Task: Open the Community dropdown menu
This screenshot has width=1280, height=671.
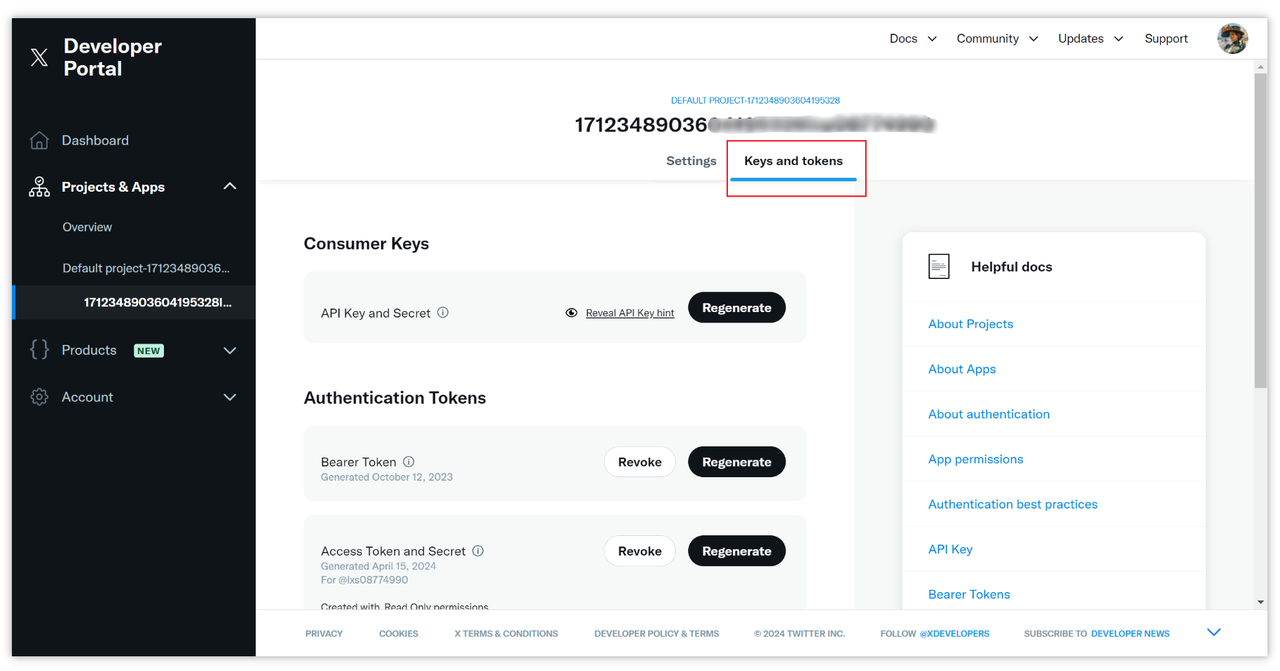Action: [x=997, y=38]
